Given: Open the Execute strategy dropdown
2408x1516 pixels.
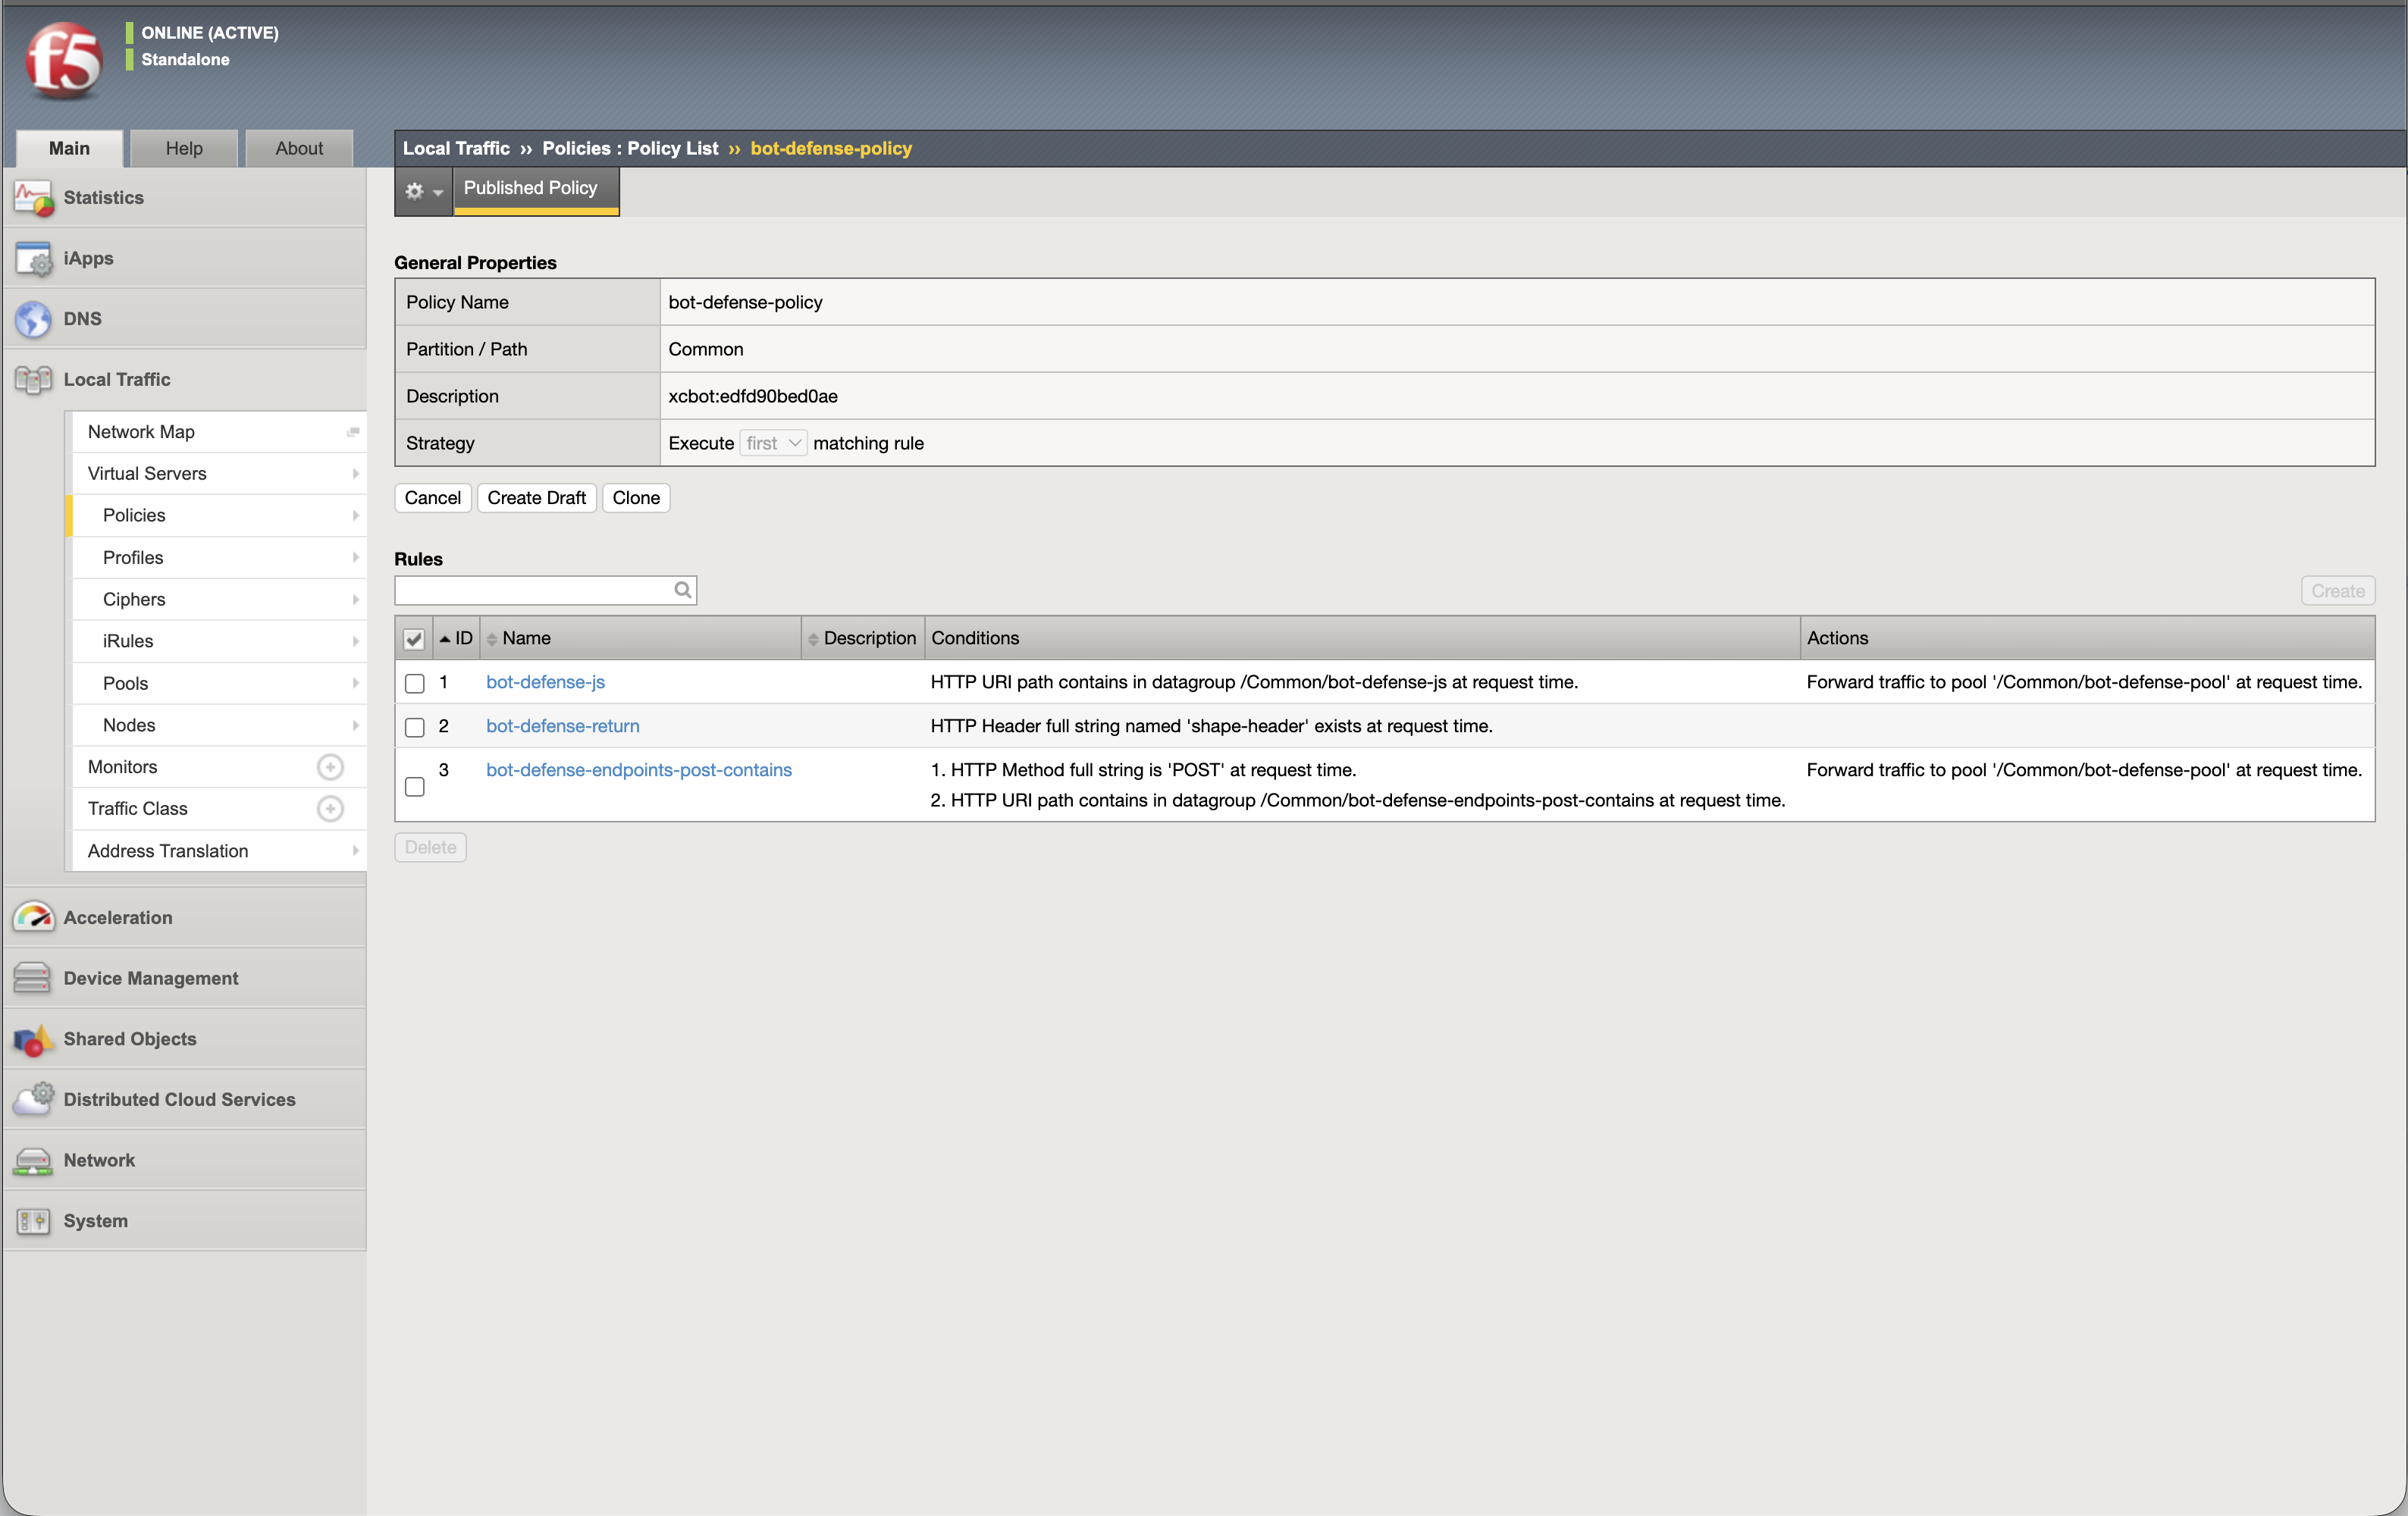Looking at the screenshot, I should 773,443.
